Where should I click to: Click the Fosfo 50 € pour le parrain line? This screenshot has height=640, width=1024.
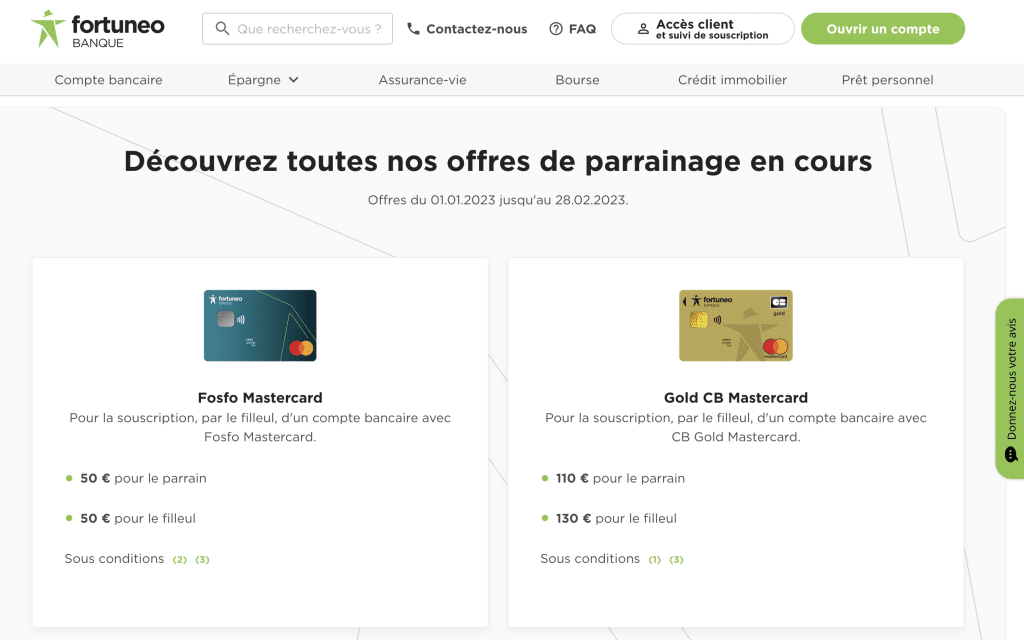coord(143,478)
